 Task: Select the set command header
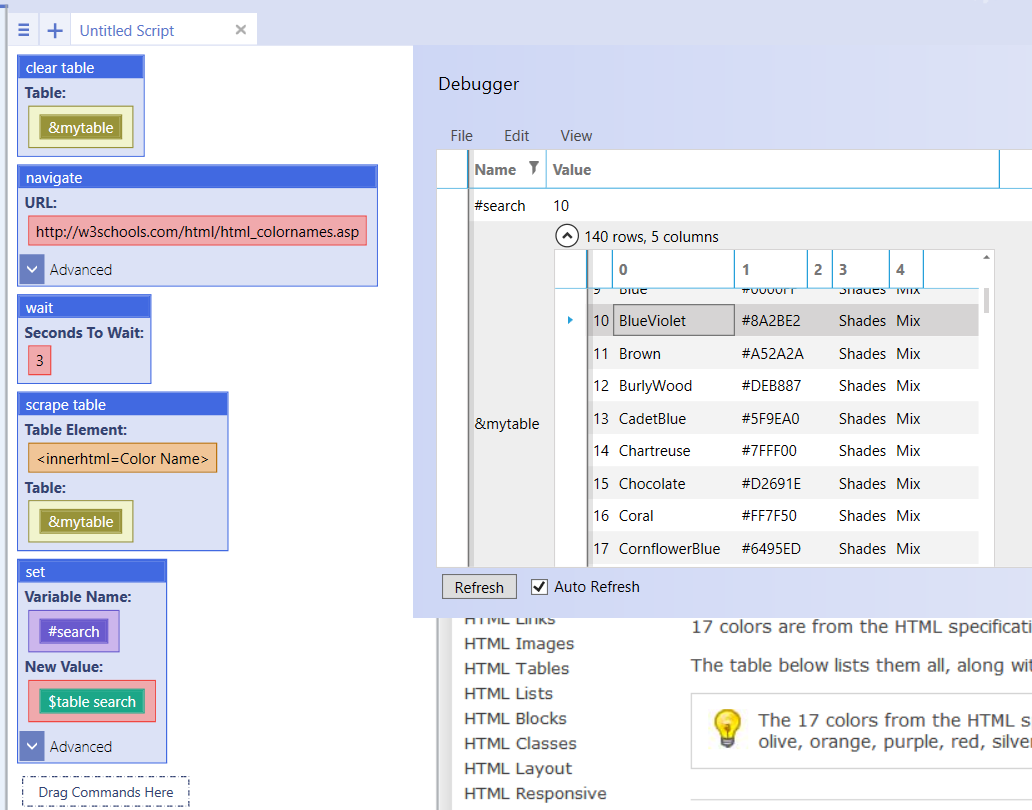(92, 571)
